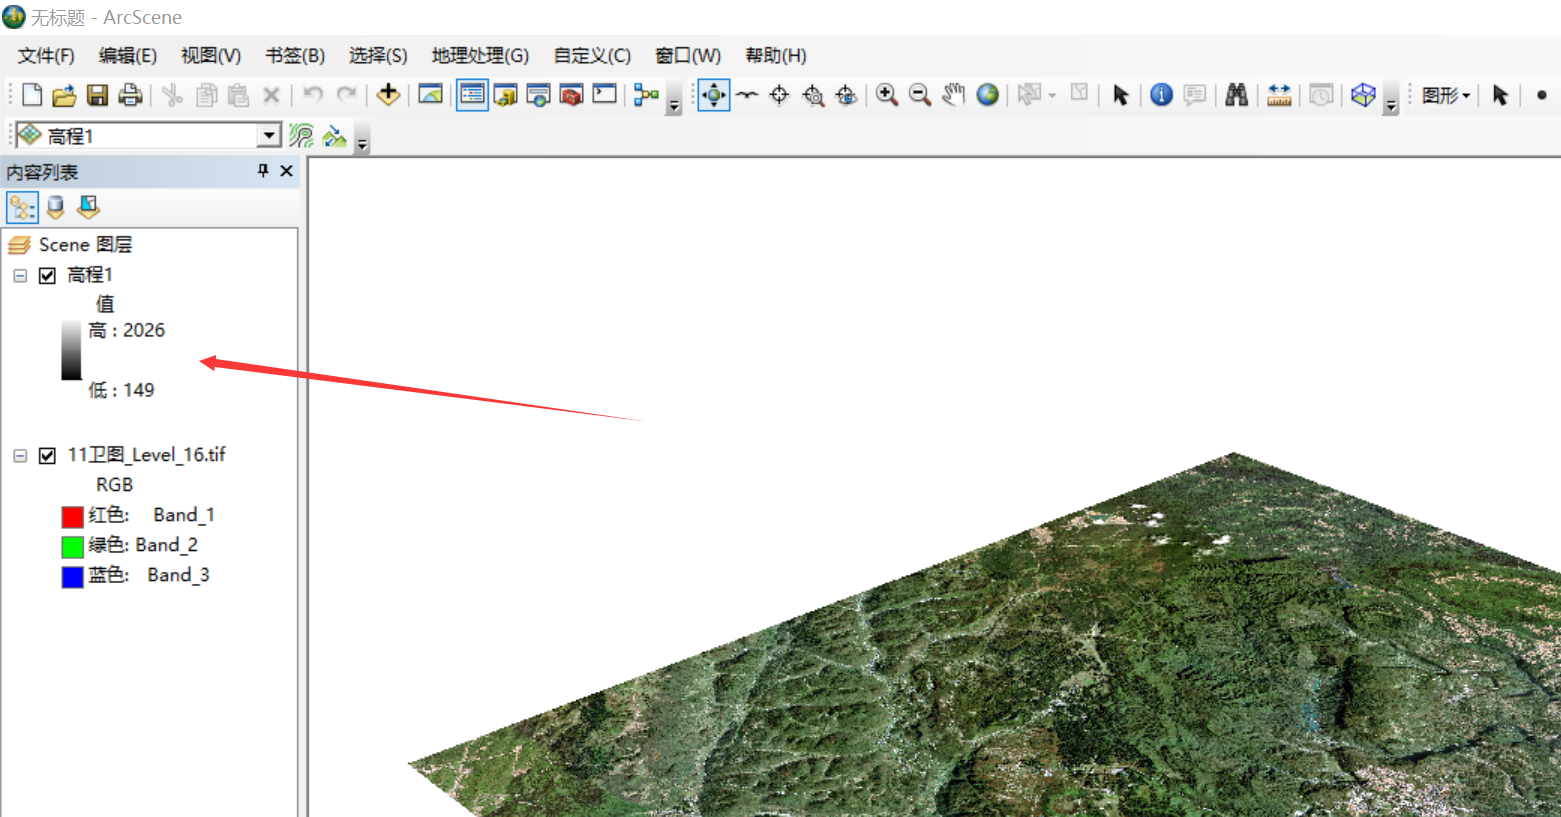Select the ArcToolbox icon on the toolbar
The height and width of the screenshot is (817, 1561).
click(572, 95)
